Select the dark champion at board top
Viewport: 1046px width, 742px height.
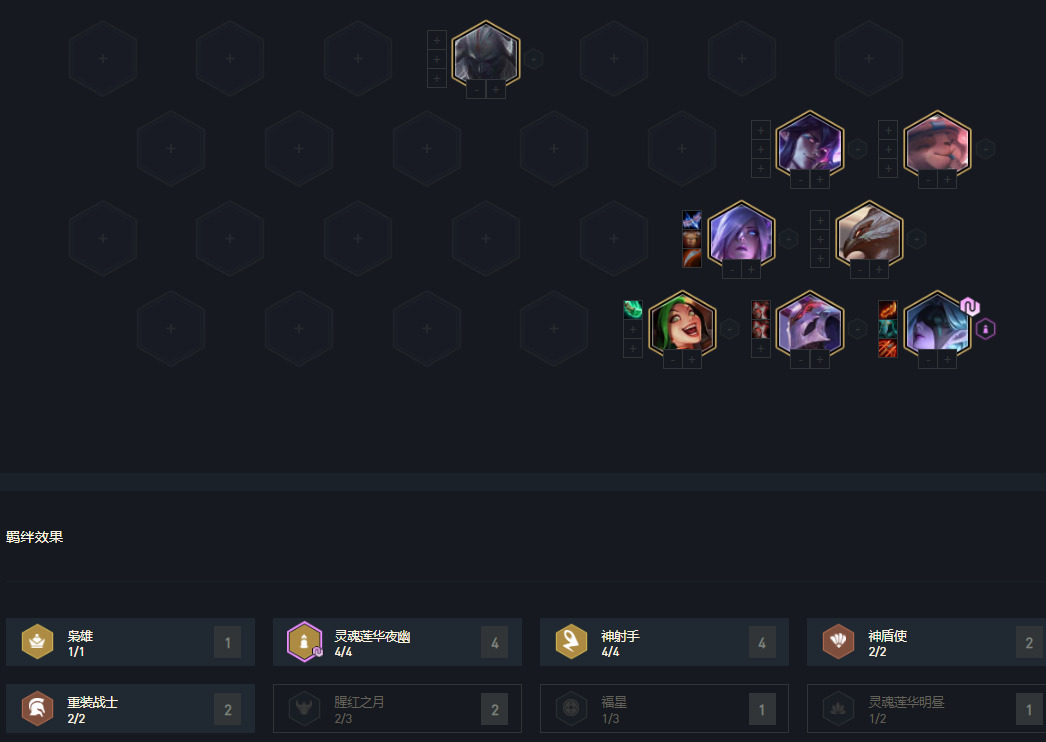tap(486, 56)
